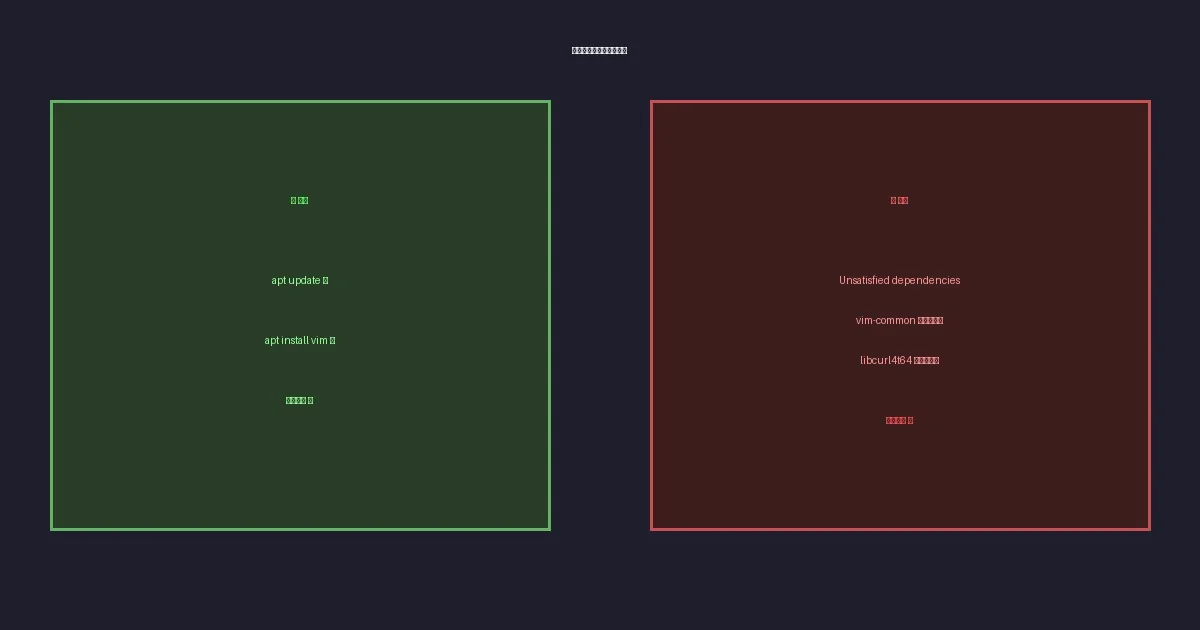Click the 'apt update' line
The height and width of the screenshot is (630, 1200).
click(x=300, y=280)
